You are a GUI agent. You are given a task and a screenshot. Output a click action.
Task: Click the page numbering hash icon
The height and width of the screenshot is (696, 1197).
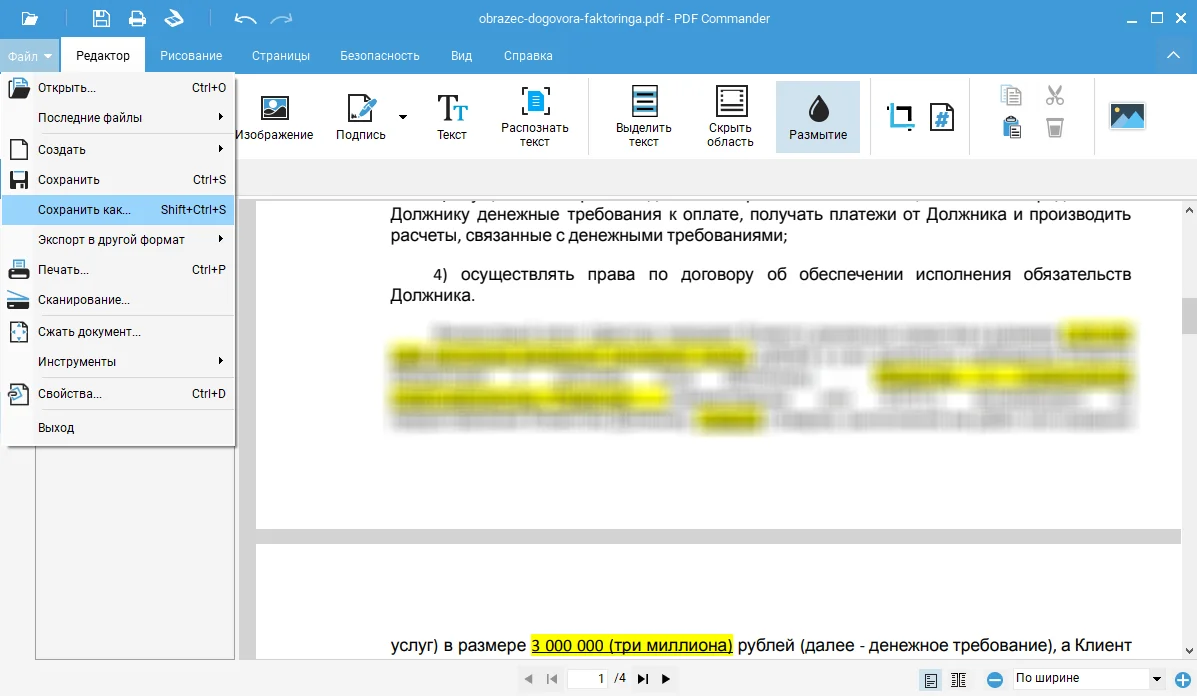point(941,116)
